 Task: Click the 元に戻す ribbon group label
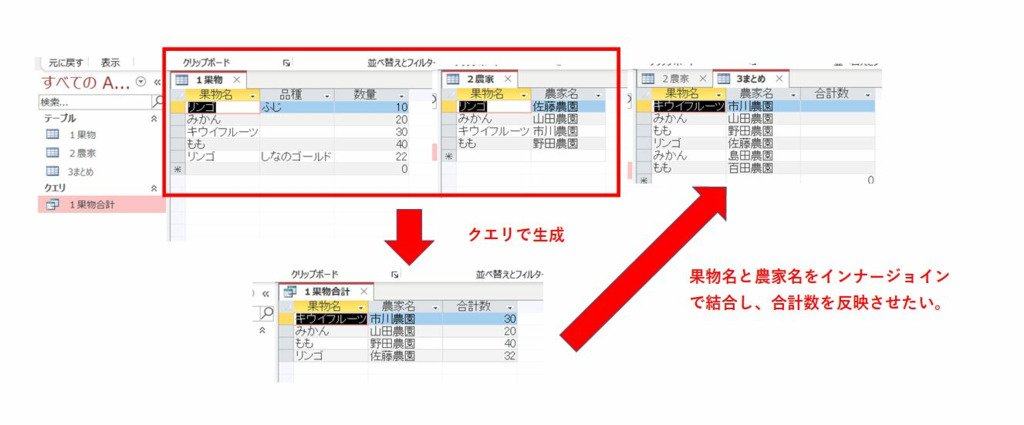[65, 63]
